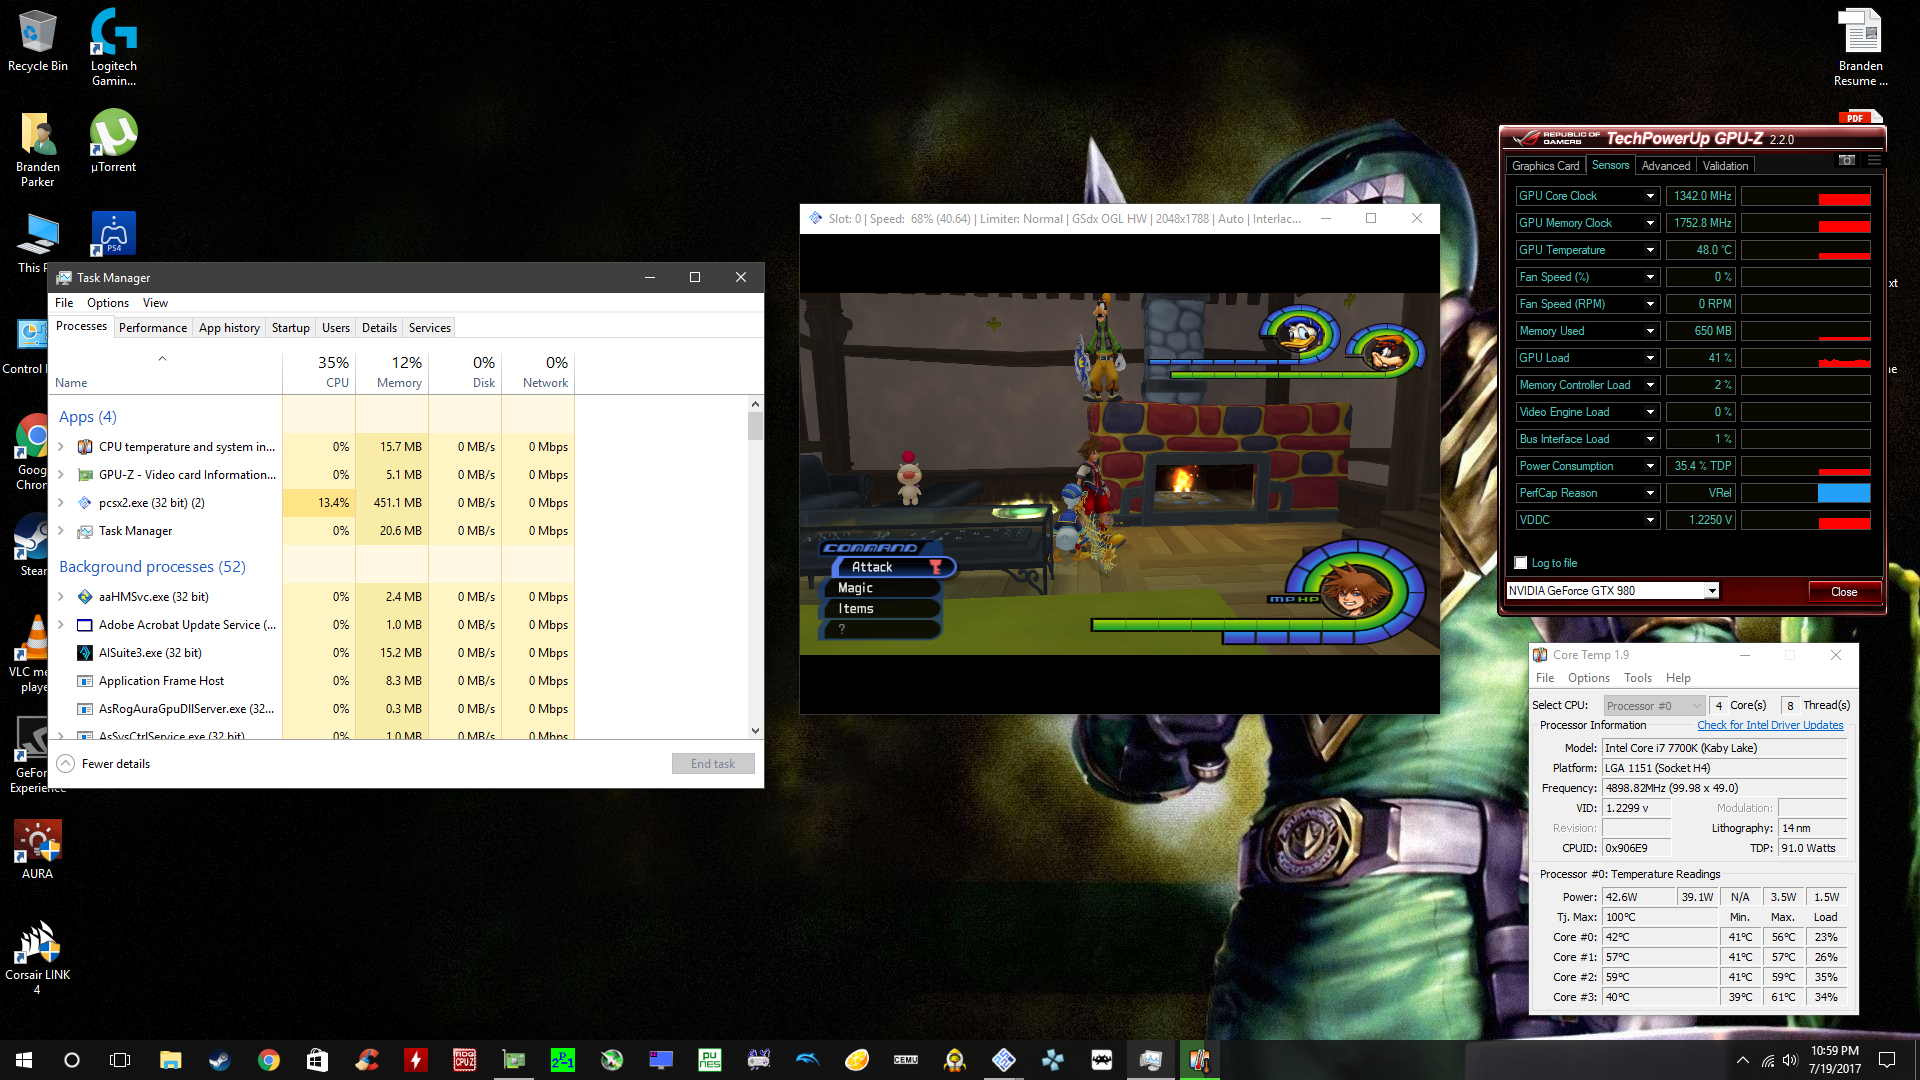Select the Logitech Gaming desktop shortcut
Screen dimensions: 1920x1080
tap(114, 47)
